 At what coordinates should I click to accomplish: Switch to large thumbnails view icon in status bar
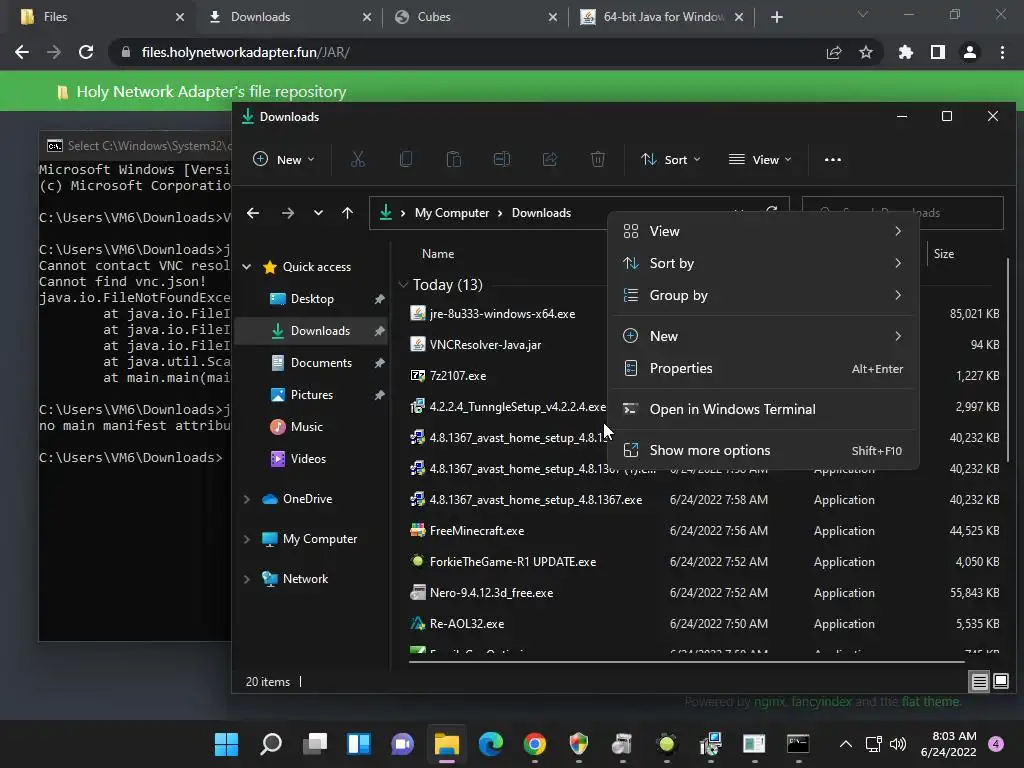coord(1000,682)
